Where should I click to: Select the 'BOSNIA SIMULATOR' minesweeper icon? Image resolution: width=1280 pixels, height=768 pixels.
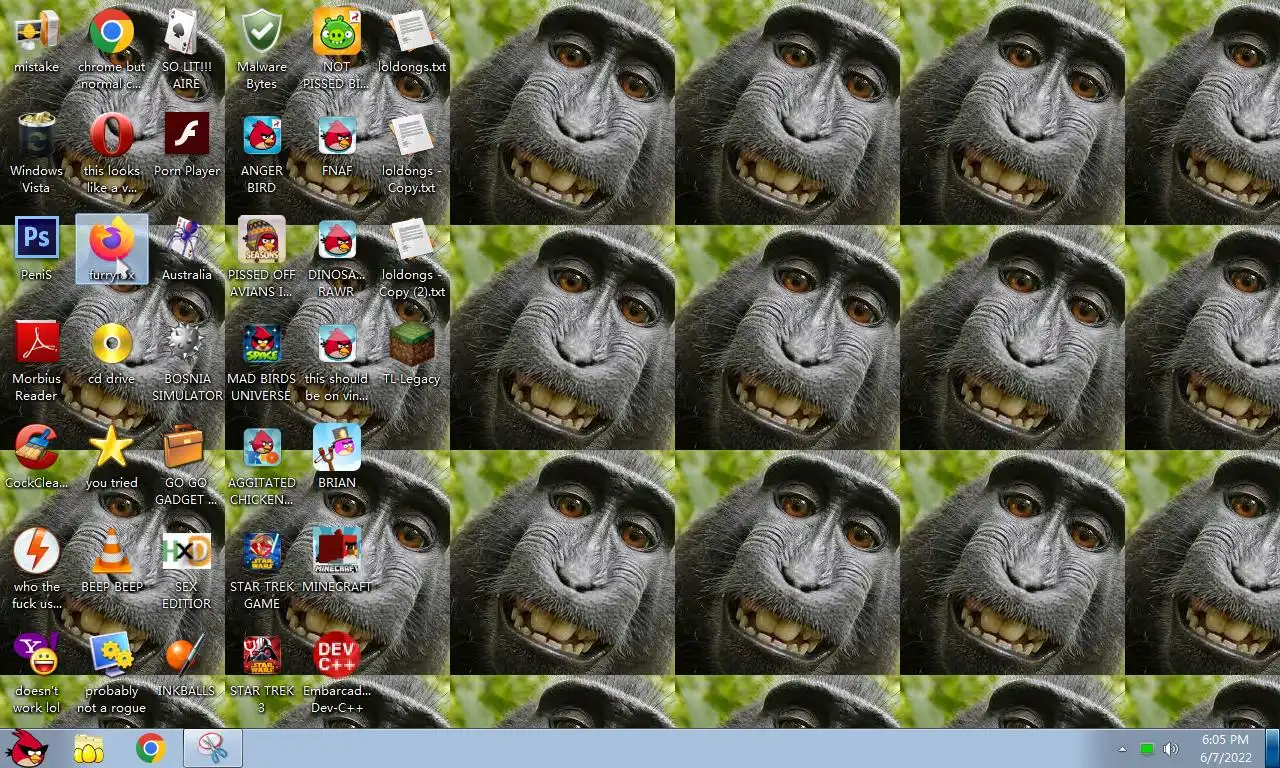187,362
